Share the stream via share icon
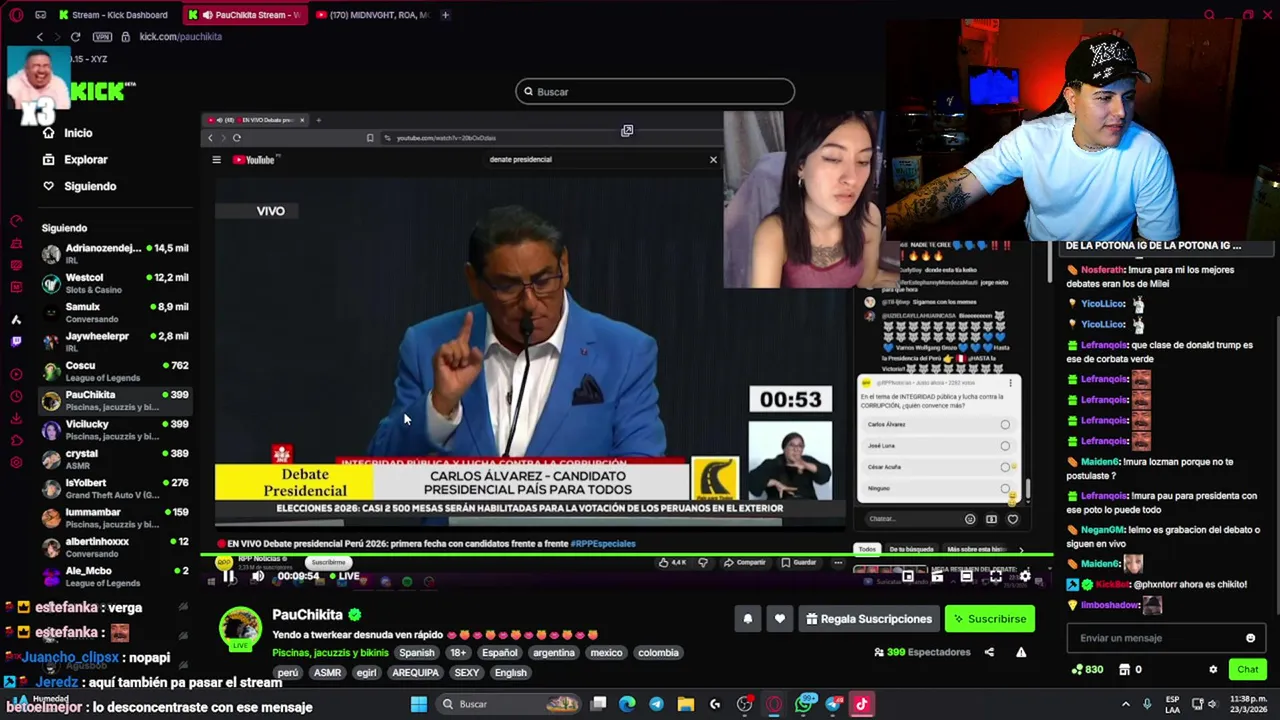 point(989,652)
